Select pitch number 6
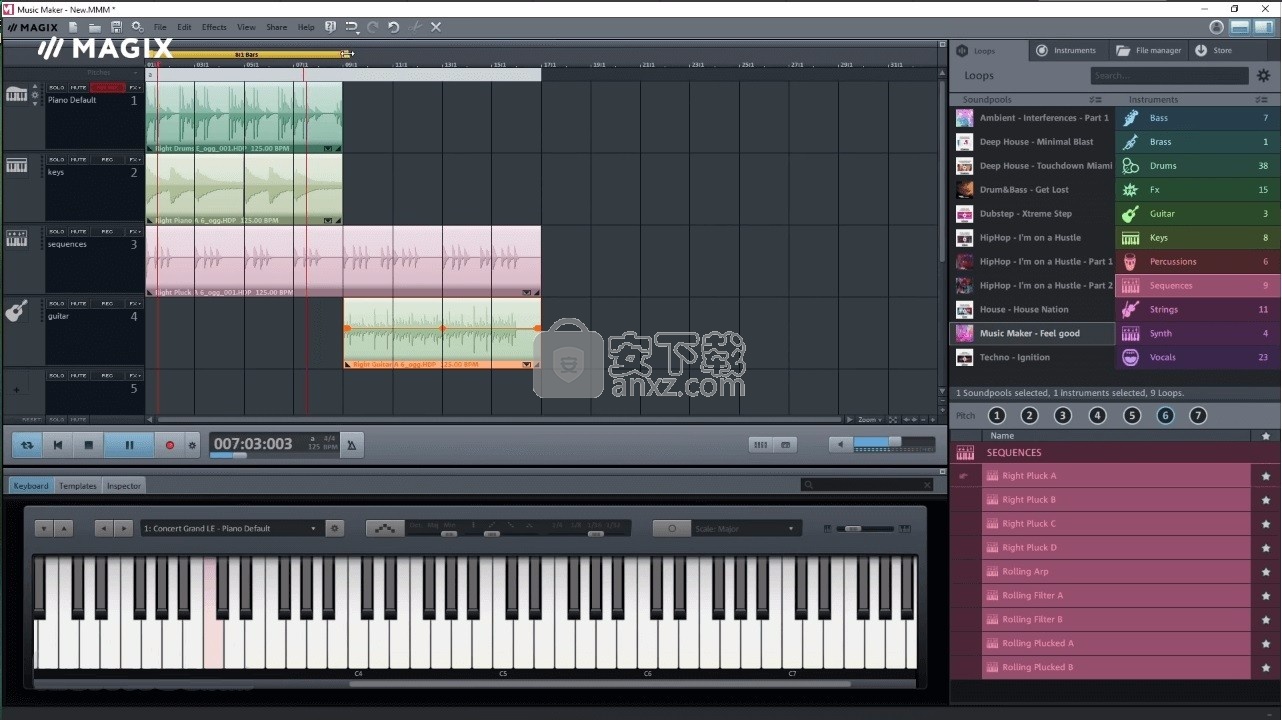 coord(1165,416)
